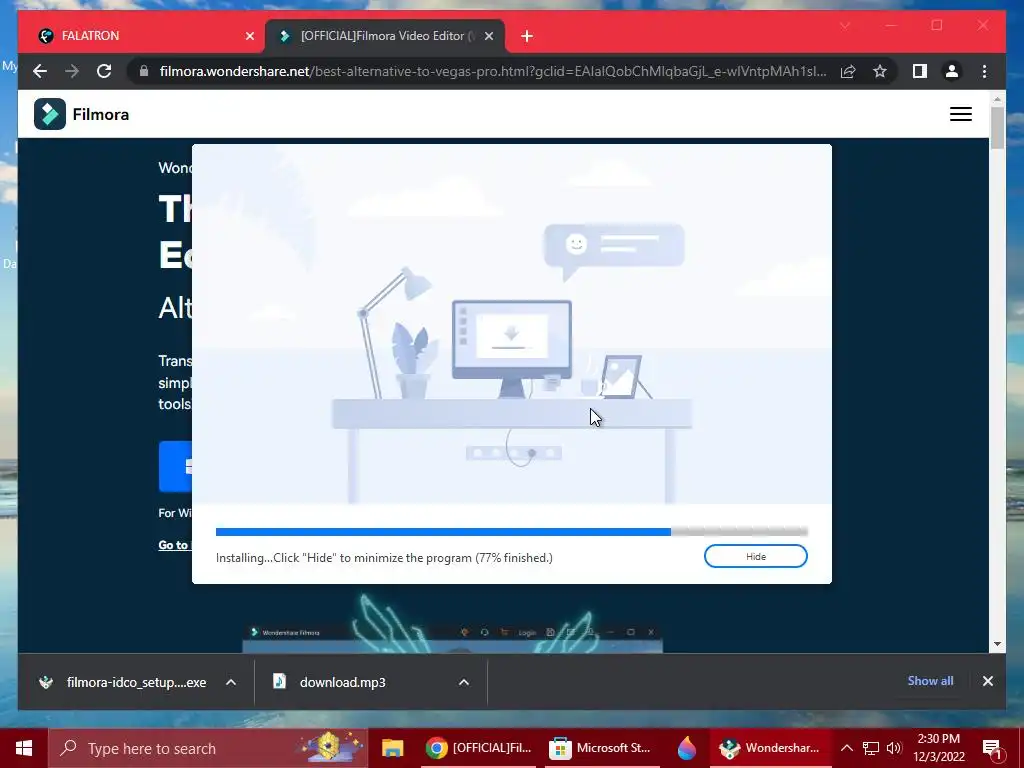Open Chrome's three-dot menu
The height and width of the screenshot is (768, 1024).
(984, 71)
